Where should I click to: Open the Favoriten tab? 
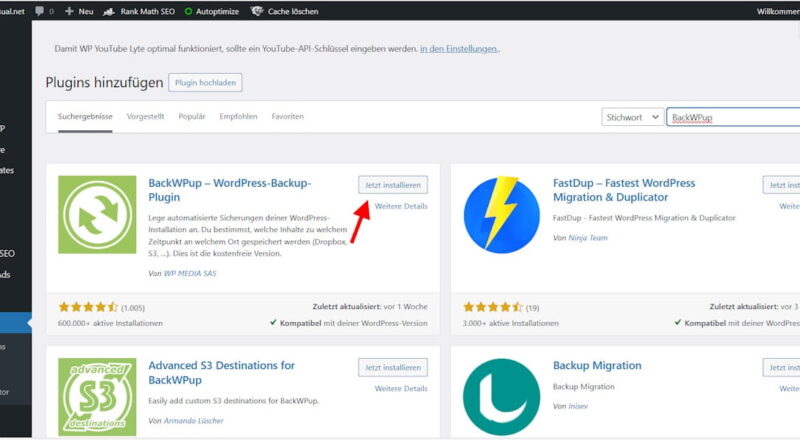288,116
